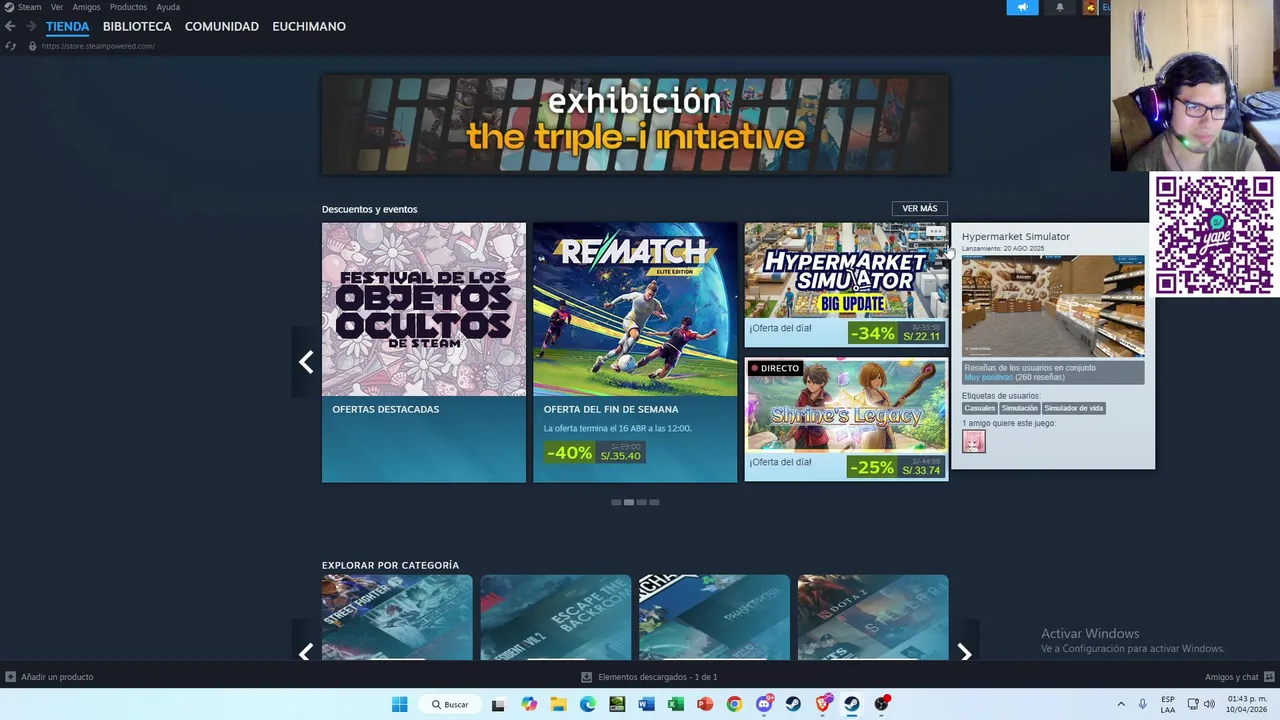The width and height of the screenshot is (1280, 720).
Task: Open the Phasmophobia category tile
Action: pyautogui.click(x=714, y=617)
